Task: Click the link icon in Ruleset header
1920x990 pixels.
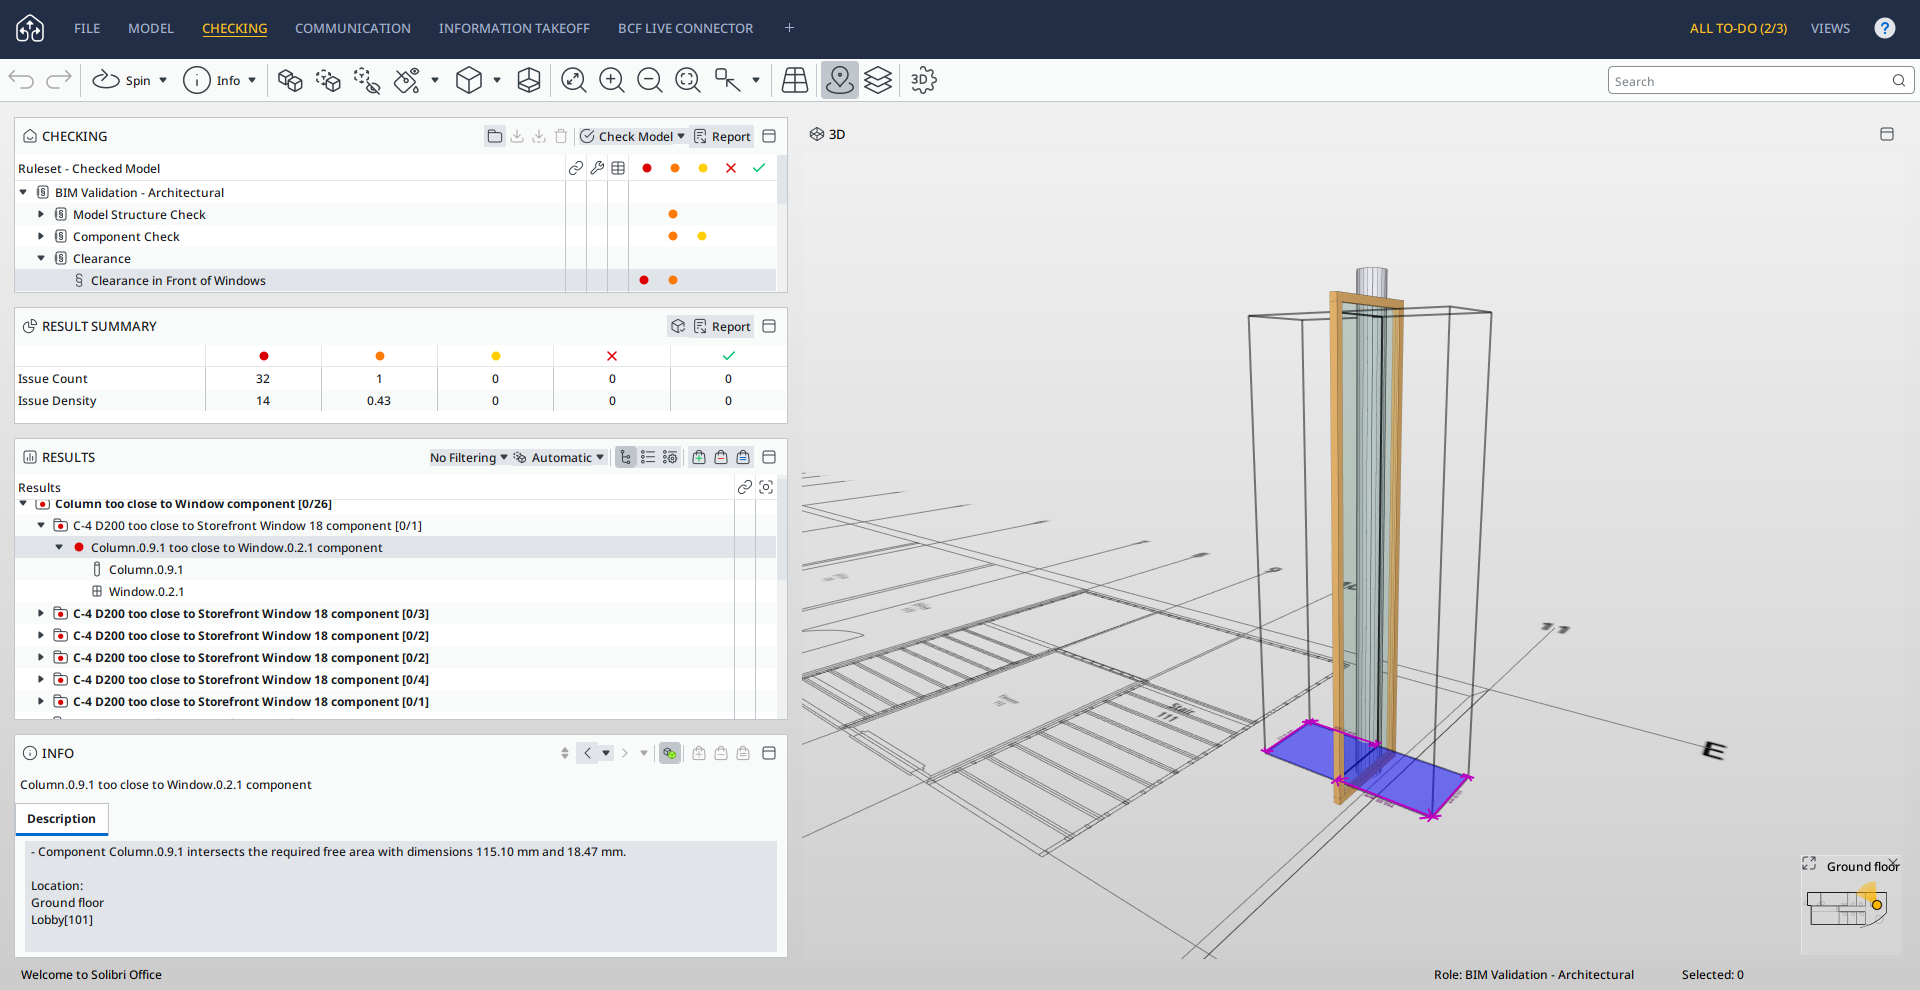Action: pos(576,168)
